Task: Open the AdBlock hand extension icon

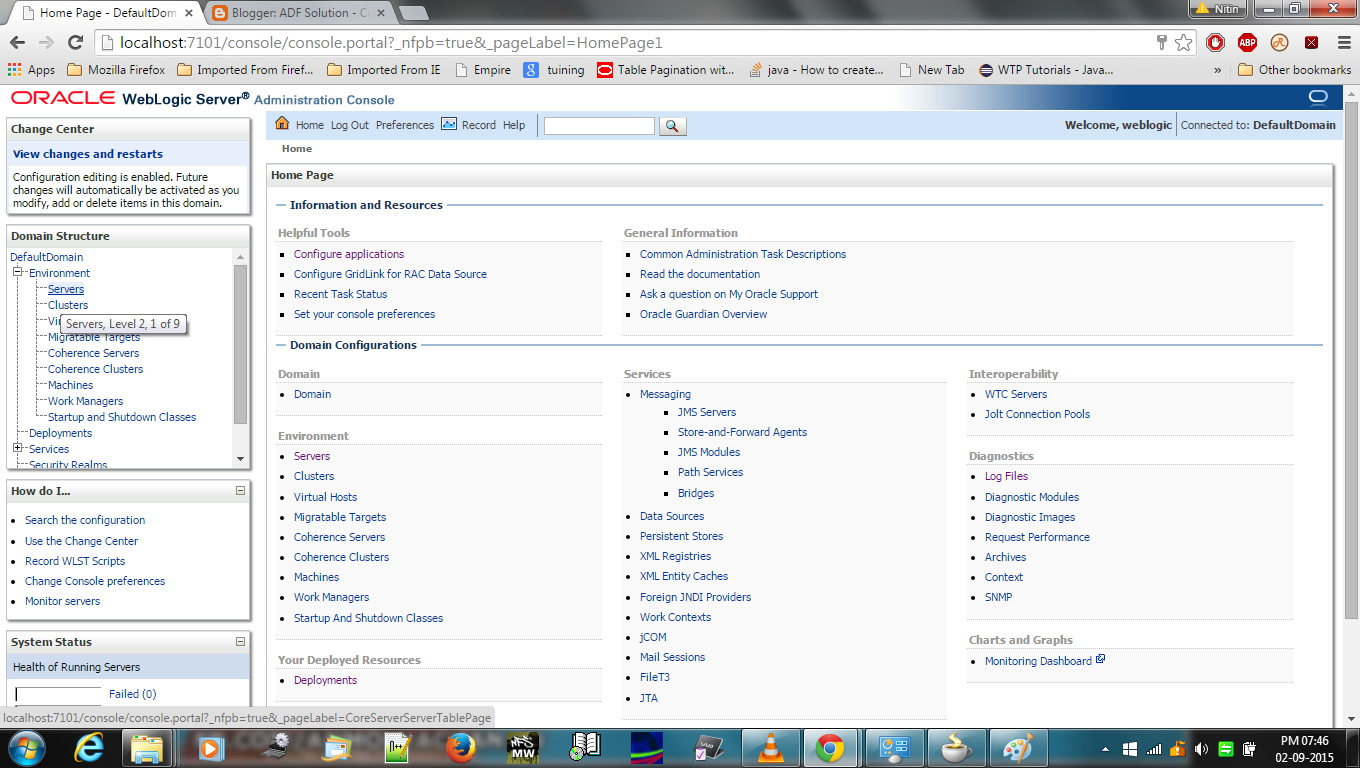Action: tap(1215, 43)
